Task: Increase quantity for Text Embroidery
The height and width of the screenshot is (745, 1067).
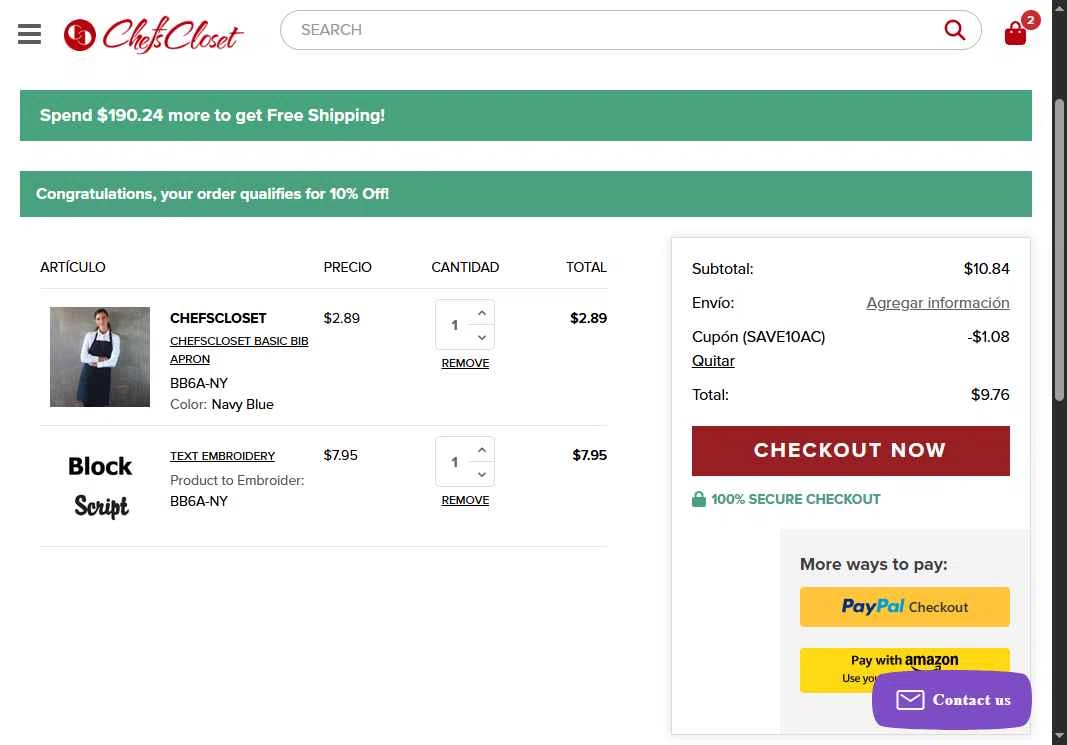Action: pyautogui.click(x=482, y=450)
